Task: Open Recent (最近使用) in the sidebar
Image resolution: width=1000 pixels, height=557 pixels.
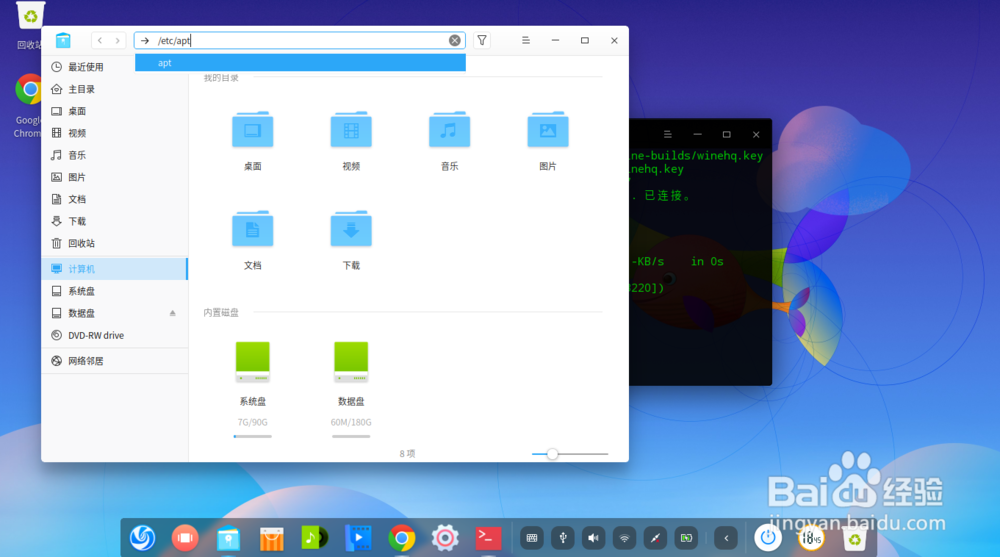Action: click(115, 67)
